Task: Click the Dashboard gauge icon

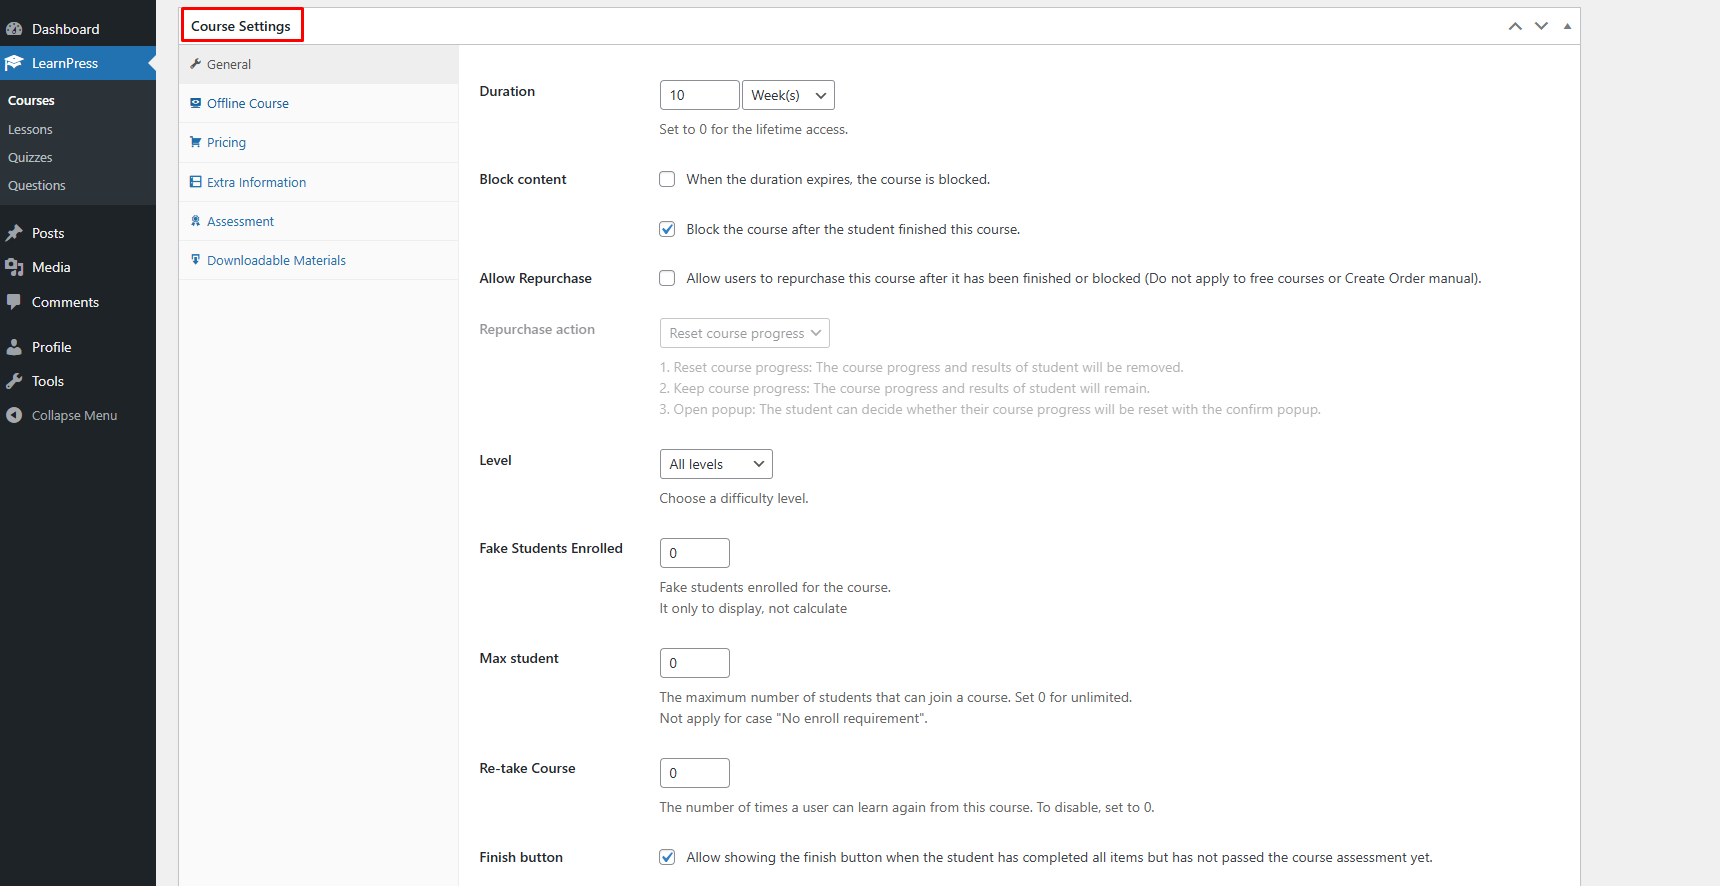Action: 14,29
